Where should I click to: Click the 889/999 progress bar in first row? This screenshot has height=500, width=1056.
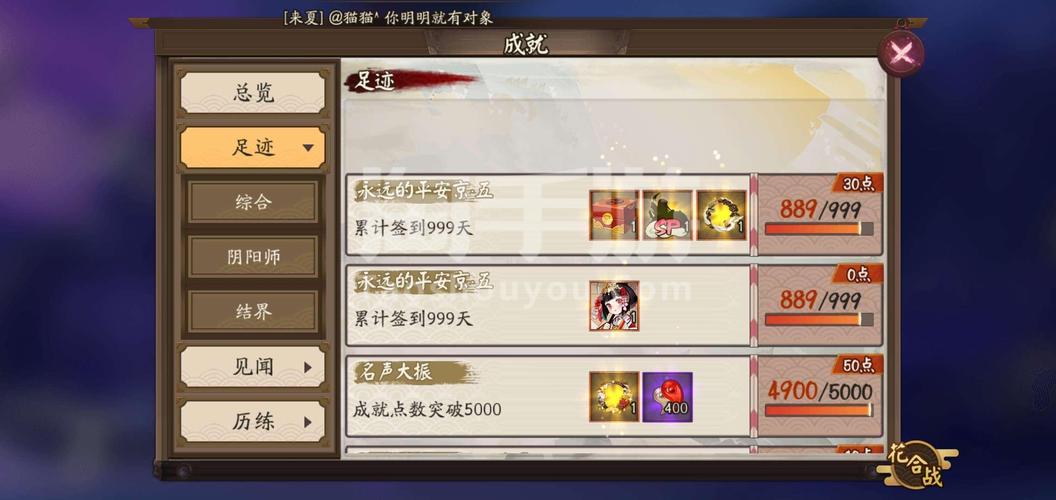pos(819,228)
